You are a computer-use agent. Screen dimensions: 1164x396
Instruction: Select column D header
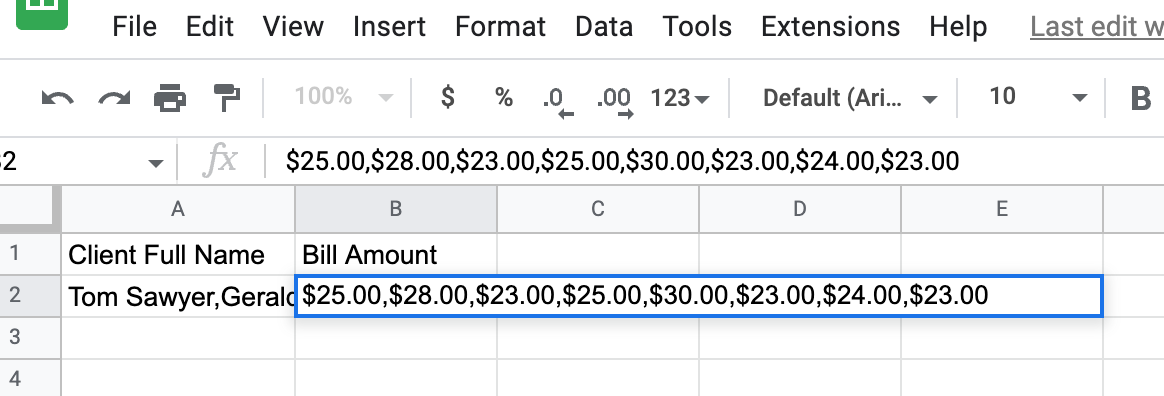[x=800, y=210]
